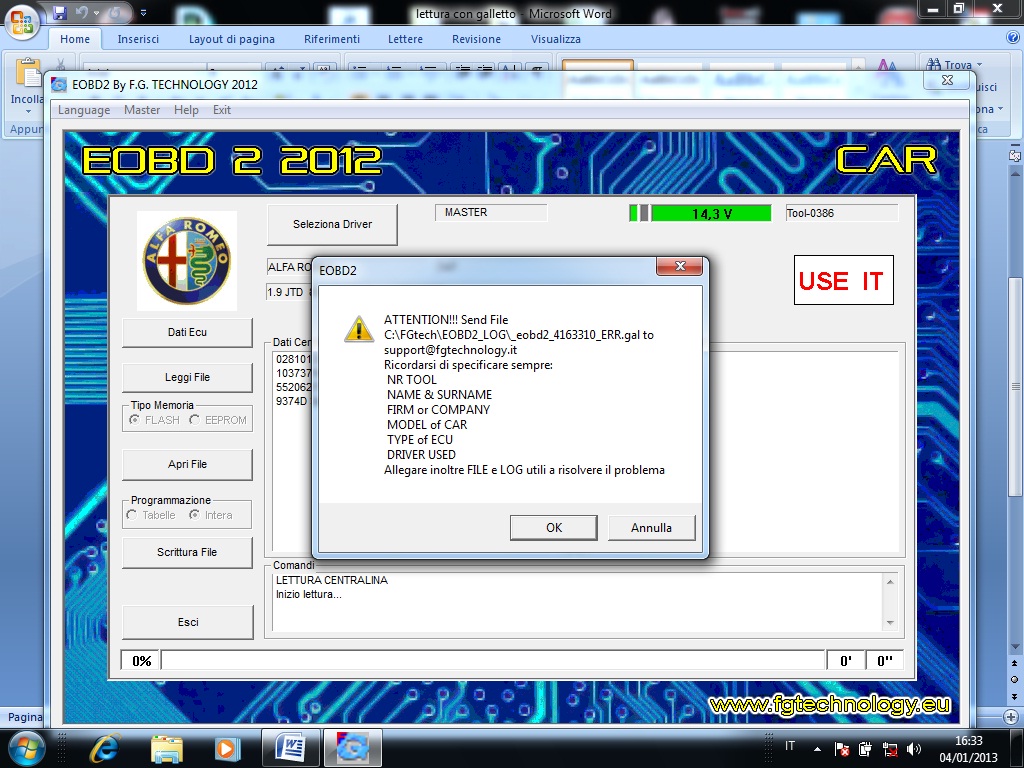Open the Lettere ribbon tab
Viewport: 1024px width, 768px height.
pos(405,39)
